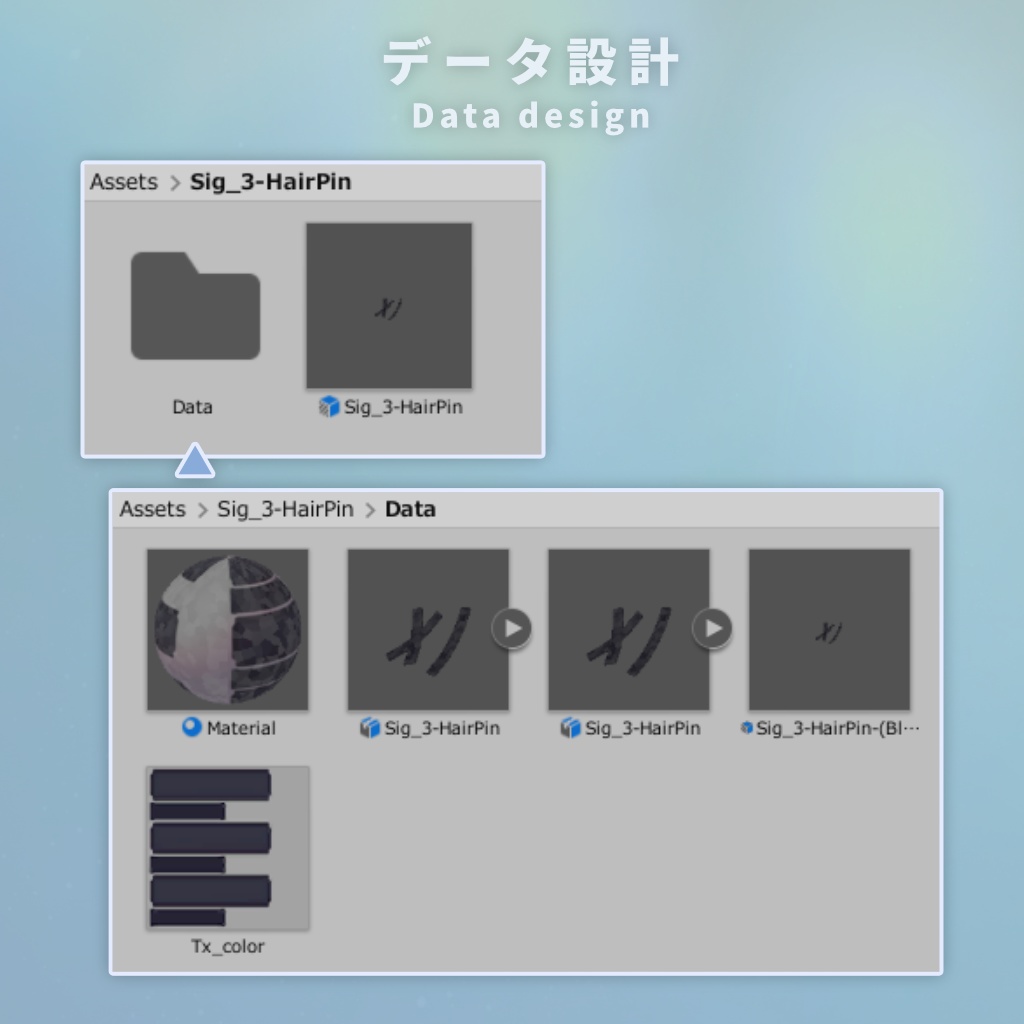Open the Sig_3-HairPin-(Bl… Blender source file
This screenshot has width=1024, height=1024.
click(829, 628)
